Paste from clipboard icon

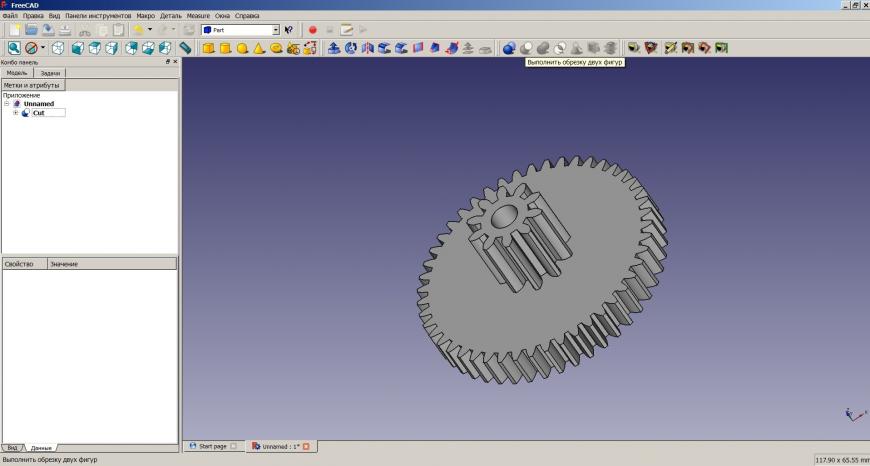coord(118,30)
